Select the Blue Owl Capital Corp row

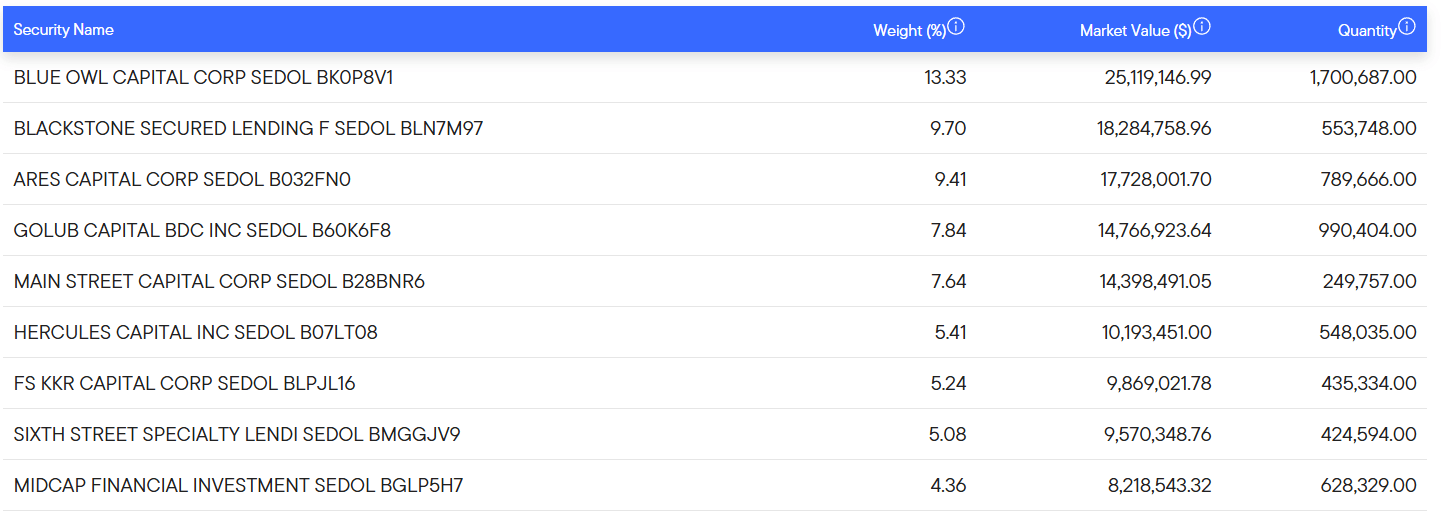(203, 77)
